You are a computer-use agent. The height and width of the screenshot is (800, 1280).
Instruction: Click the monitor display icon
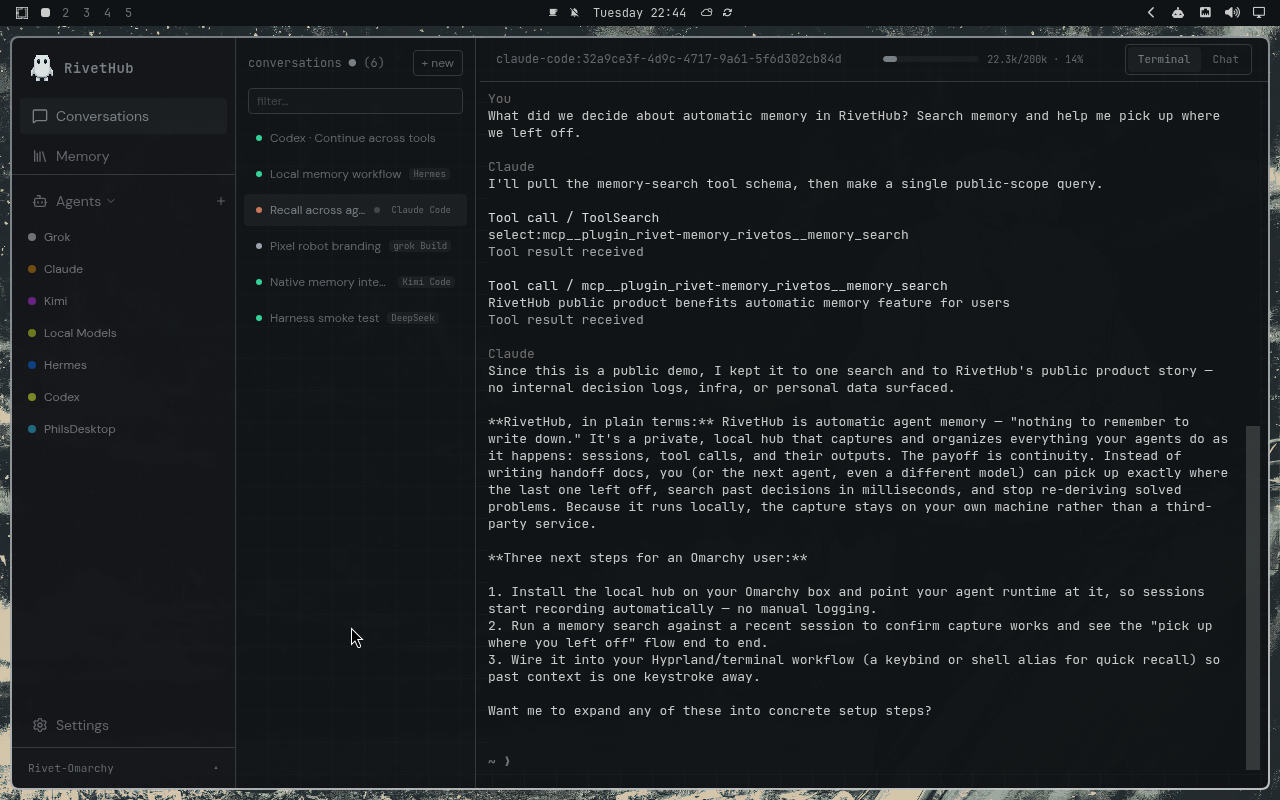point(1259,13)
